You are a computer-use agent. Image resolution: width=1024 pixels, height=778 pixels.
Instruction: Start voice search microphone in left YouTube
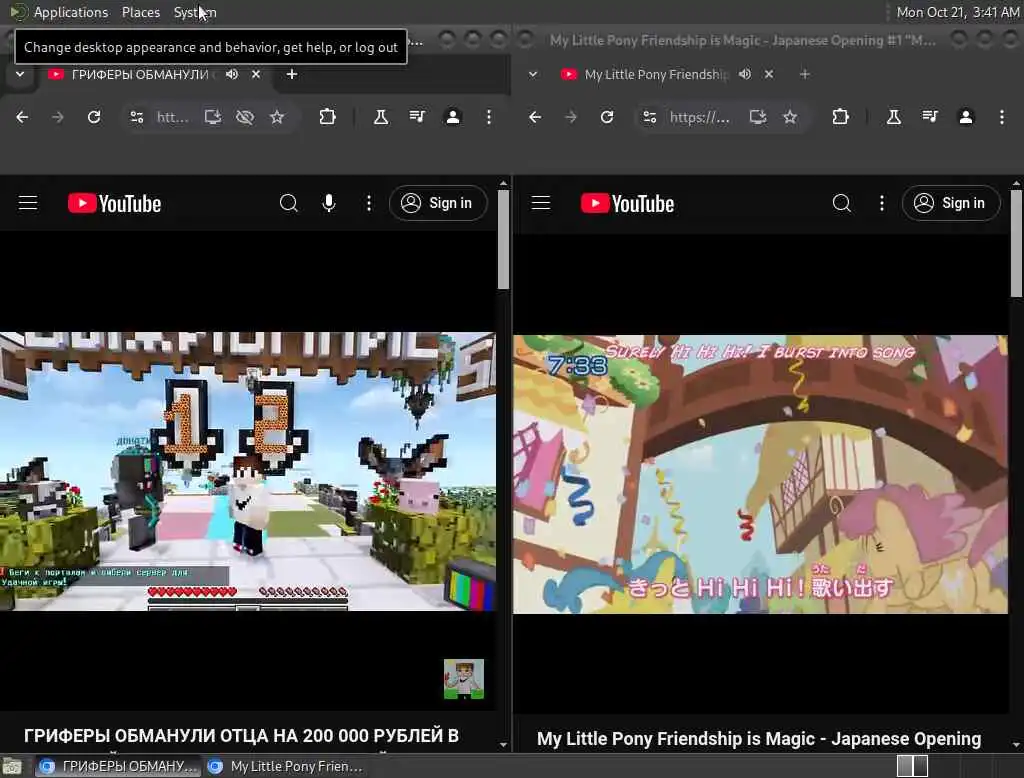tap(329, 203)
